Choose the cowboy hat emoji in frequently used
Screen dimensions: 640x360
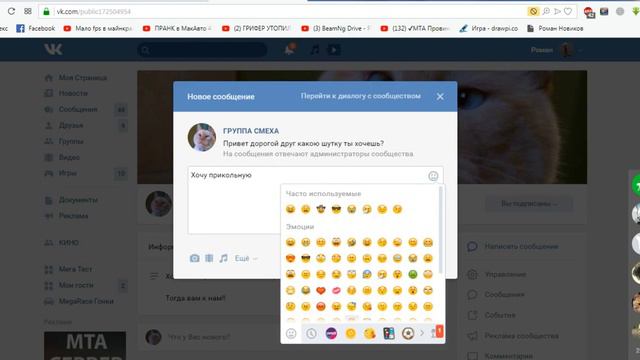click(x=321, y=209)
